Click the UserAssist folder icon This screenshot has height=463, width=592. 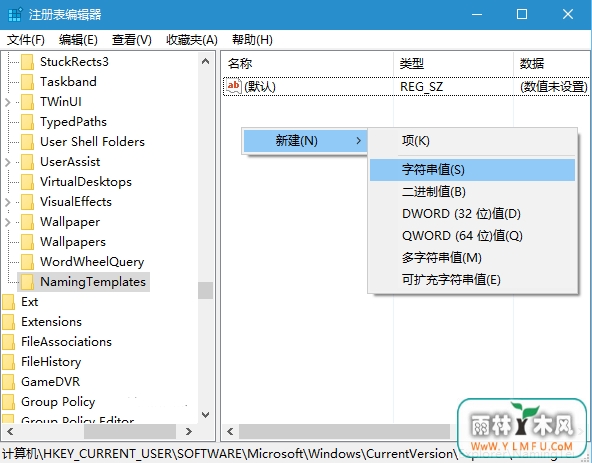coord(28,162)
